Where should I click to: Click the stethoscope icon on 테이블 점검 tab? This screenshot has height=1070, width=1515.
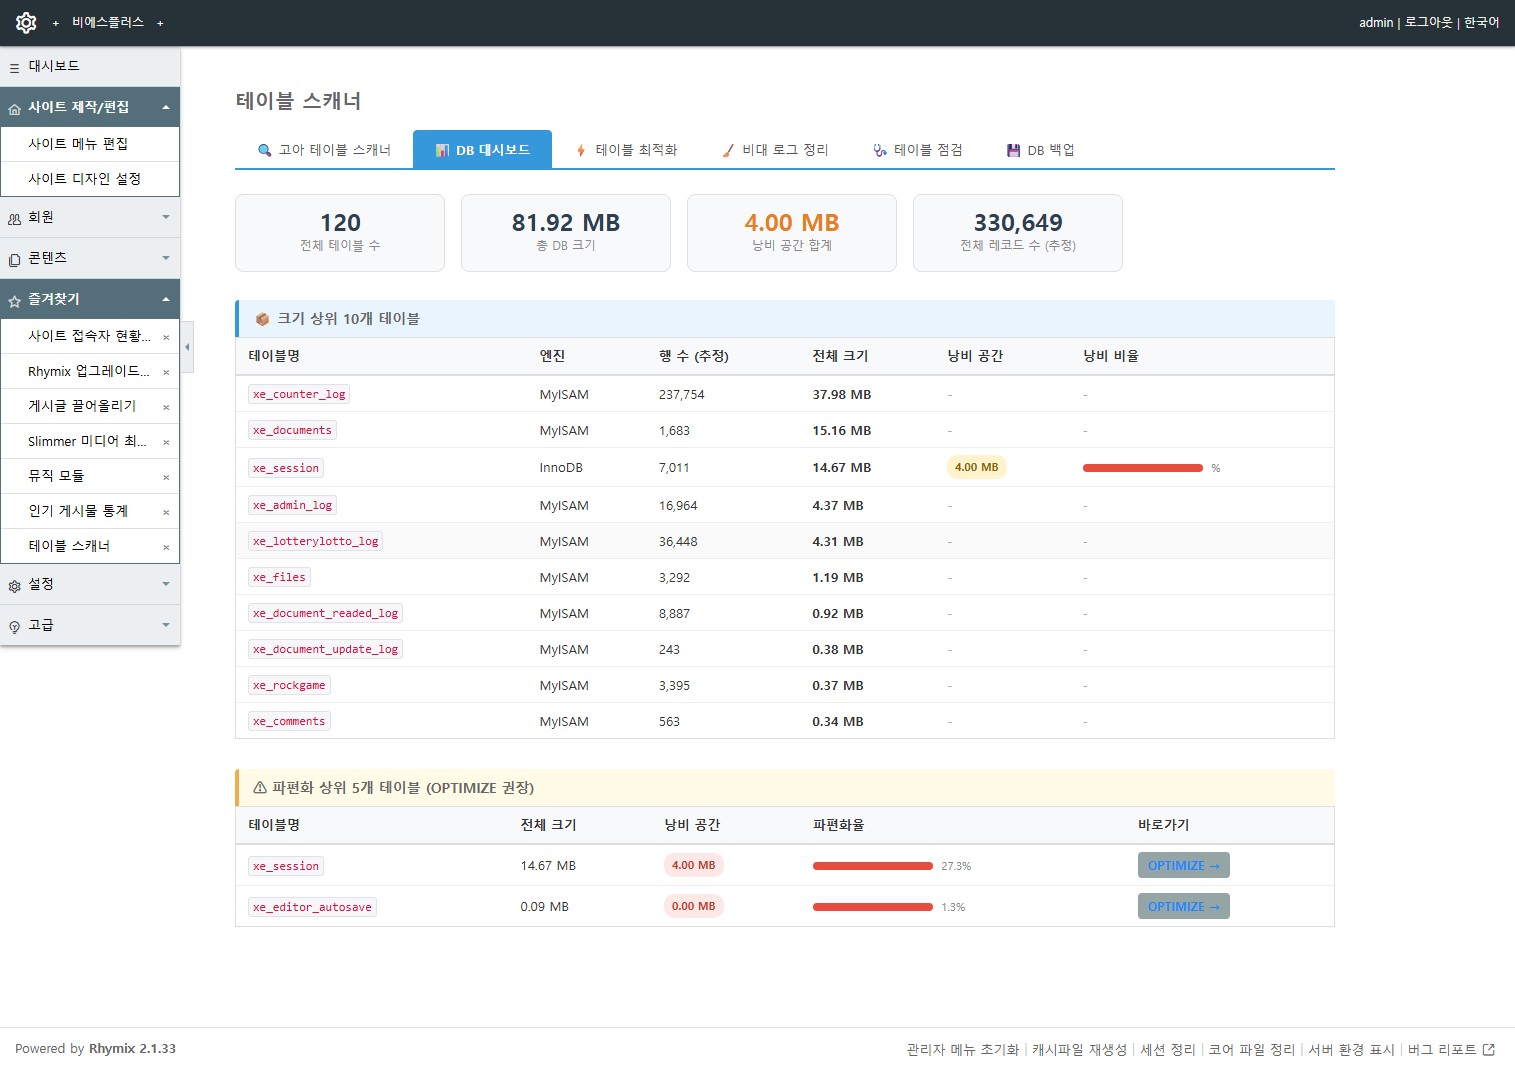[880, 150]
